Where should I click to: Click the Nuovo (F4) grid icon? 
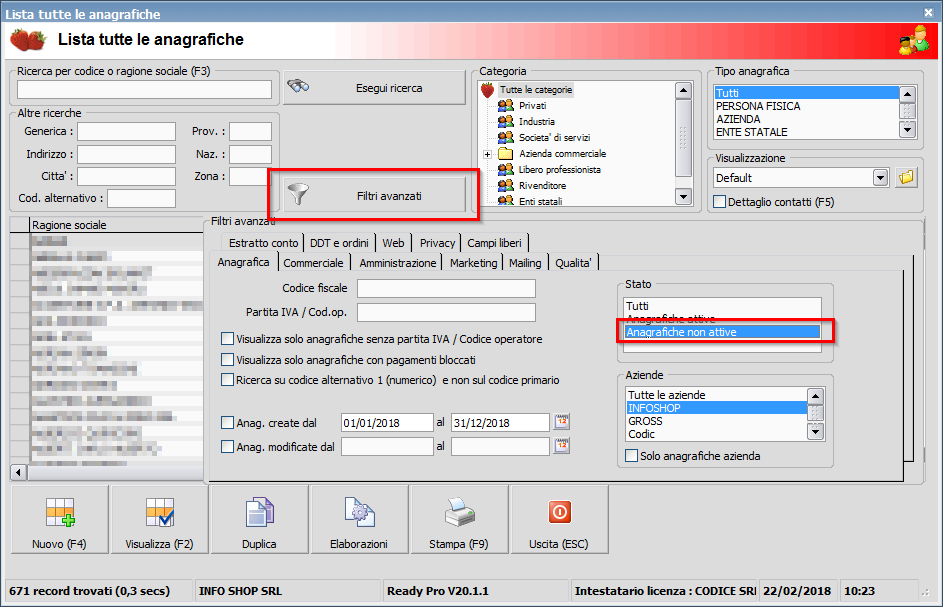(60, 513)
